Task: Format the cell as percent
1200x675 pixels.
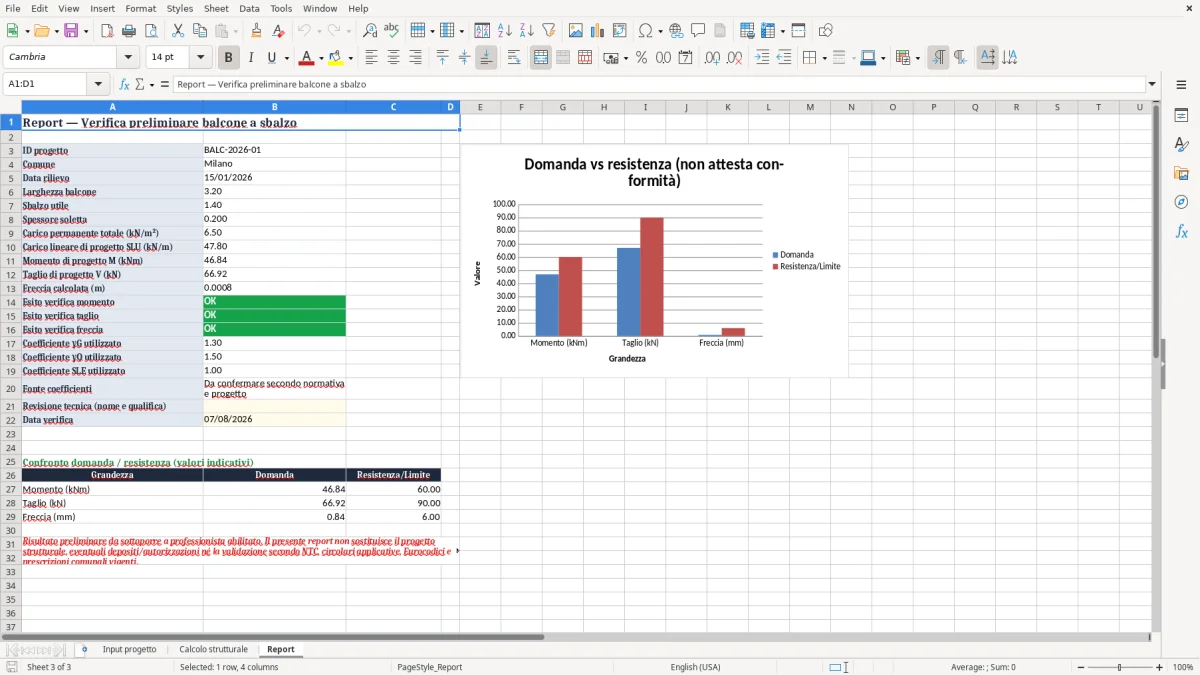Action: [641, 58]
